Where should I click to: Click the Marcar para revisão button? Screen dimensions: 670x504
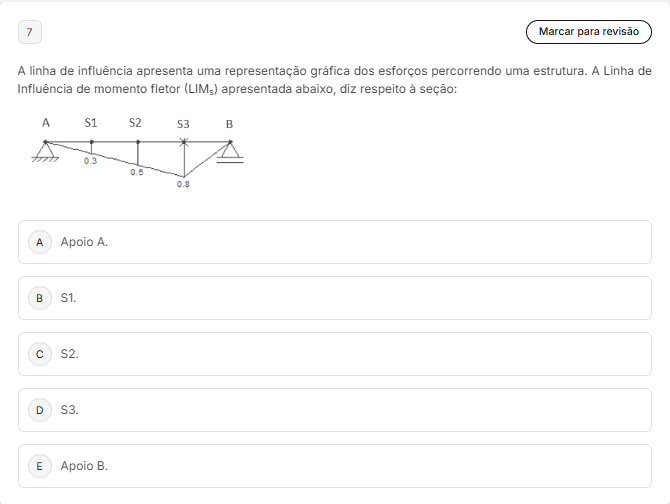(588, 32)
